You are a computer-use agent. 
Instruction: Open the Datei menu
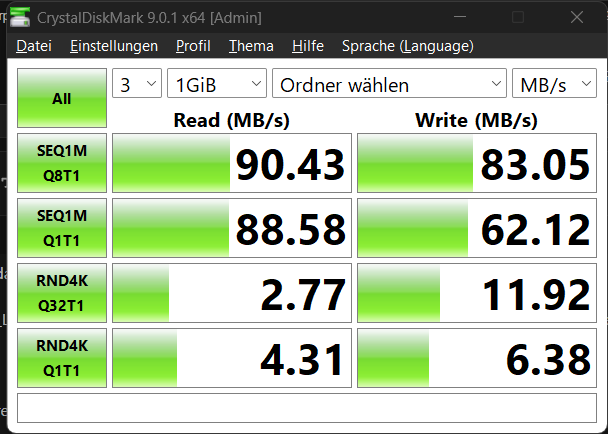(x=34, y=46)
